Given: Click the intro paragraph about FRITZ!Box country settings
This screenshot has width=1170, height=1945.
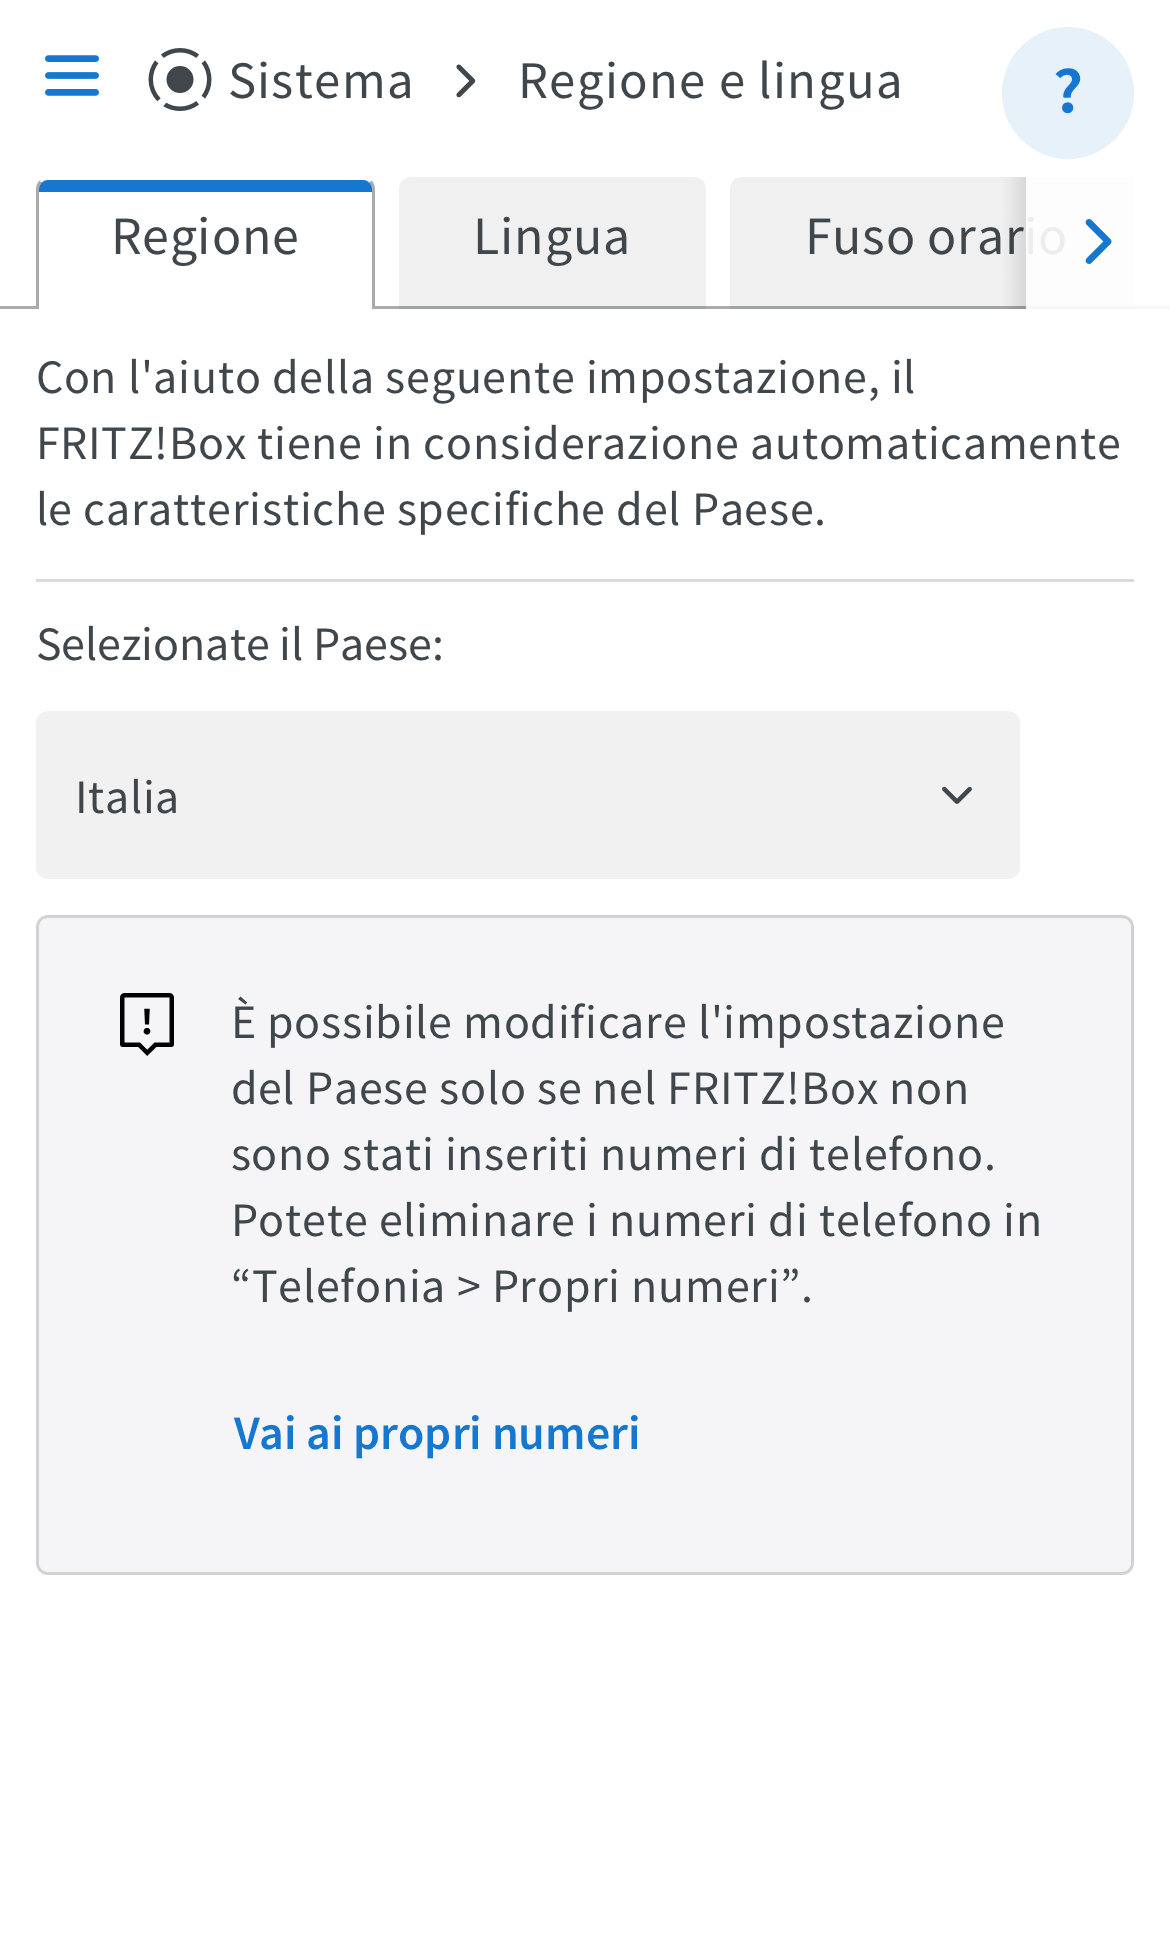Looking at the screenshot, I should tap(578, 444).
